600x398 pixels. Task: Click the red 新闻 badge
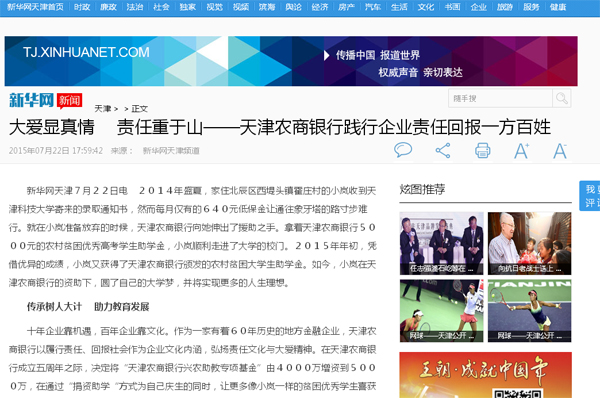pos(70,101)
